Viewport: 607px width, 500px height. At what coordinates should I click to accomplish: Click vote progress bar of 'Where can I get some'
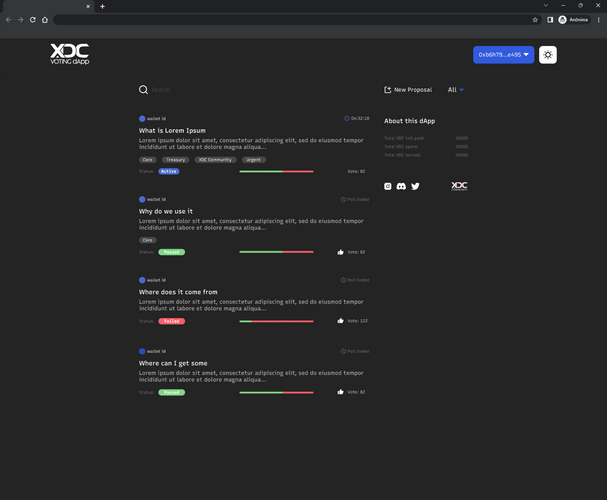point(276,392)
